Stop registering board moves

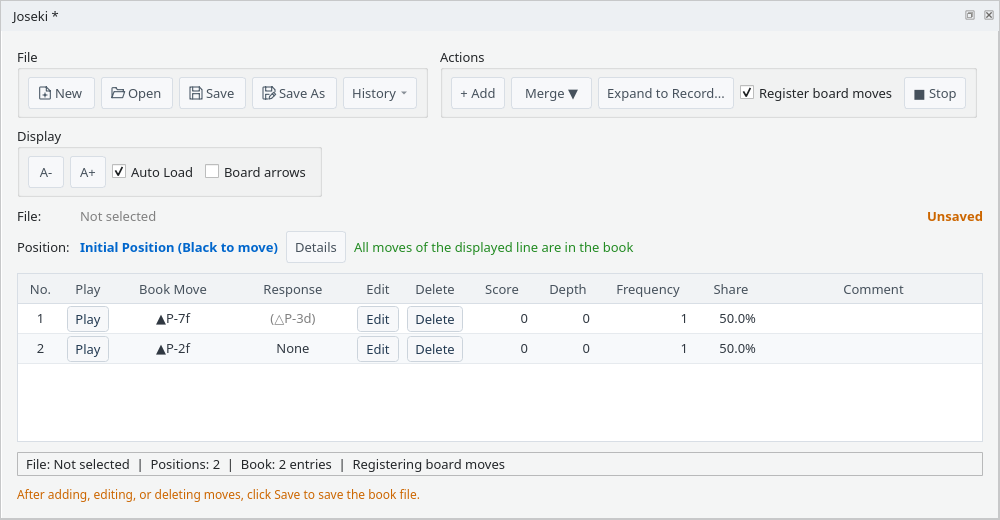click(935, 93)
